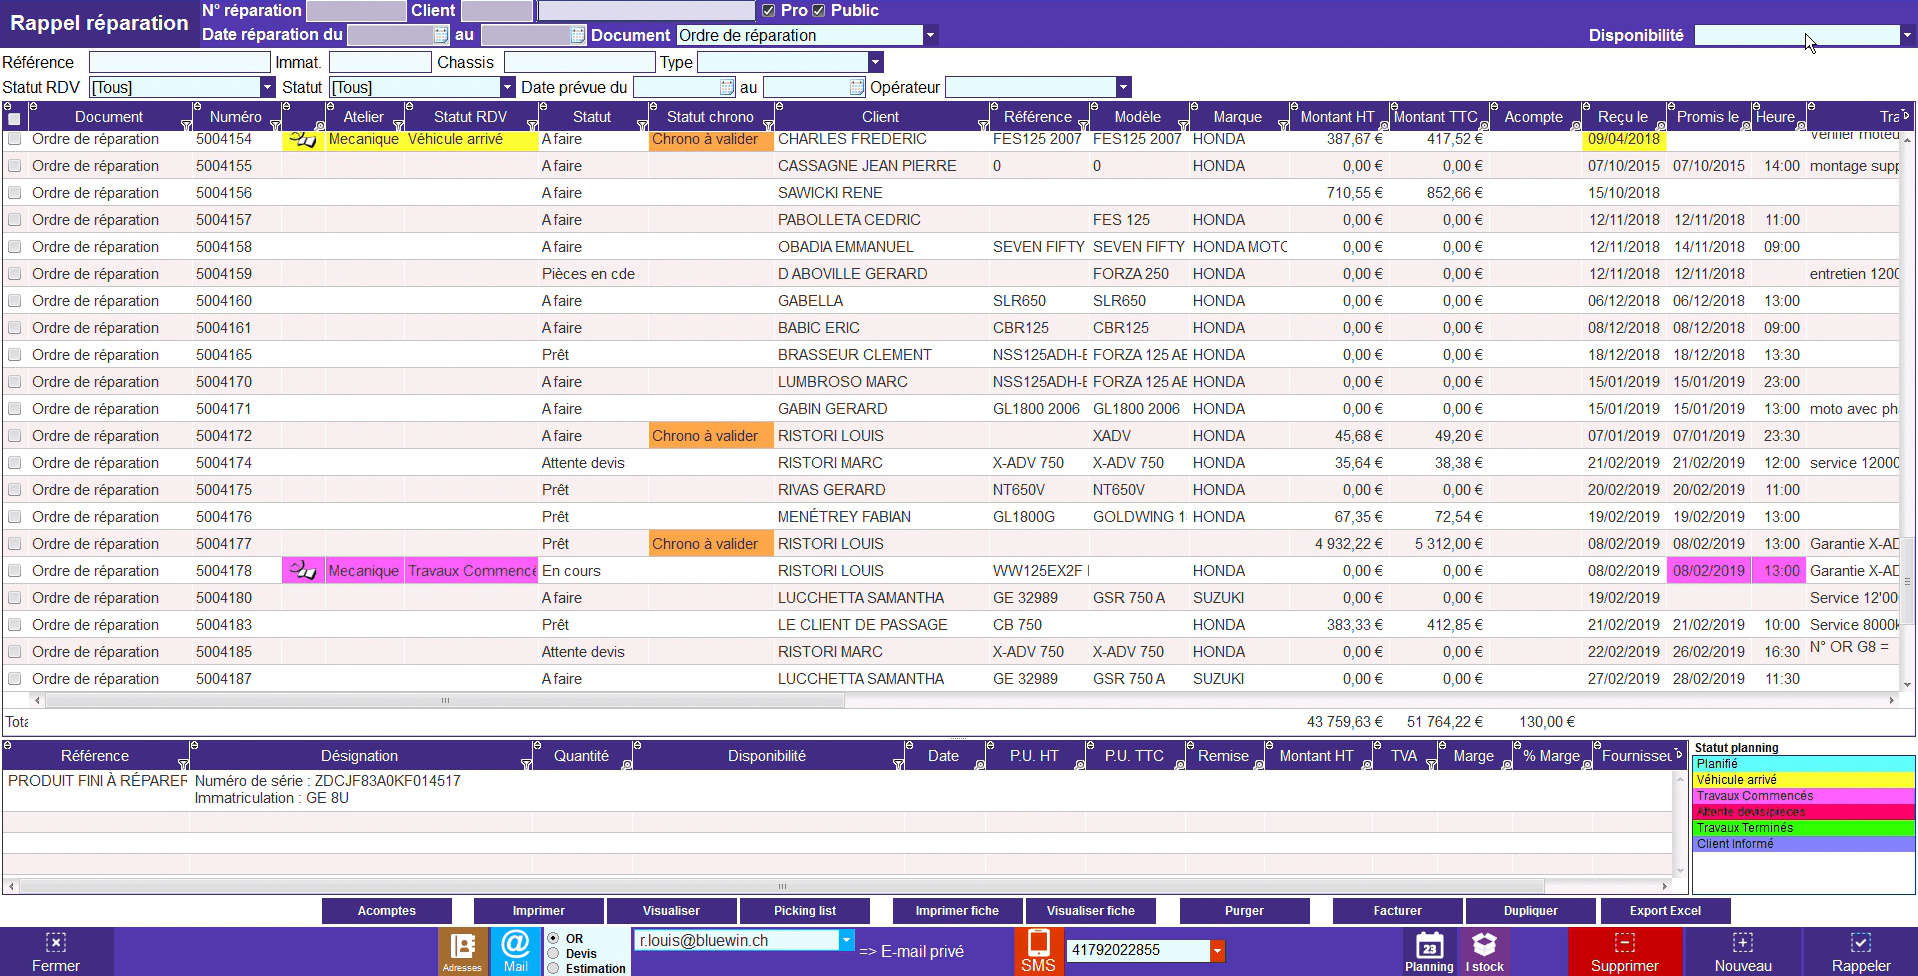1918x976 pixels.
Task: Create a new record with Nouveau
Action: (1742, 950)
